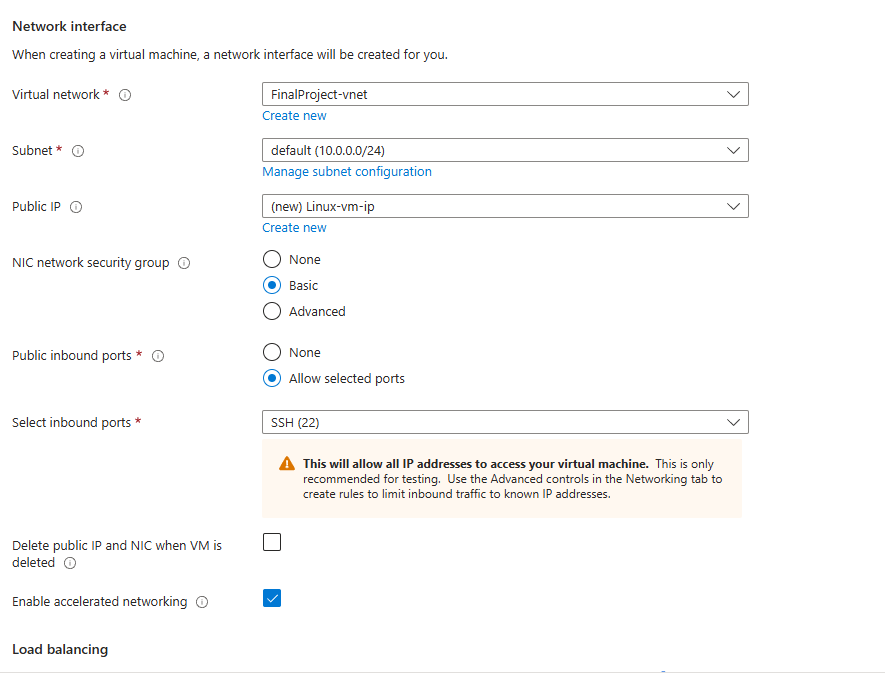Open the FinalProject-vnet virtual network dropdown

tap(505, 94)
